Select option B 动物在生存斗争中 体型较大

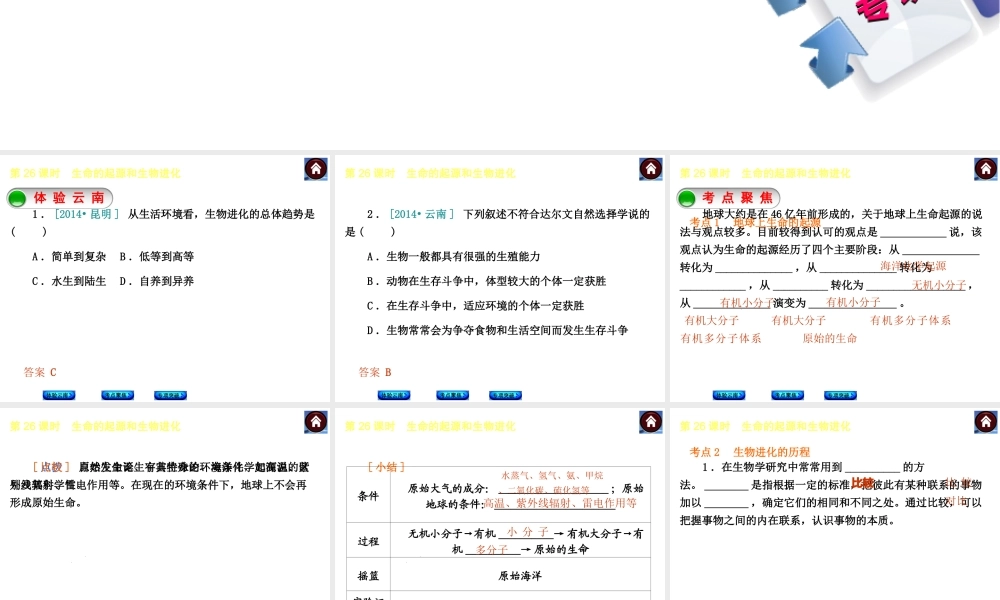pyautogui.click(x=486, y=281)
